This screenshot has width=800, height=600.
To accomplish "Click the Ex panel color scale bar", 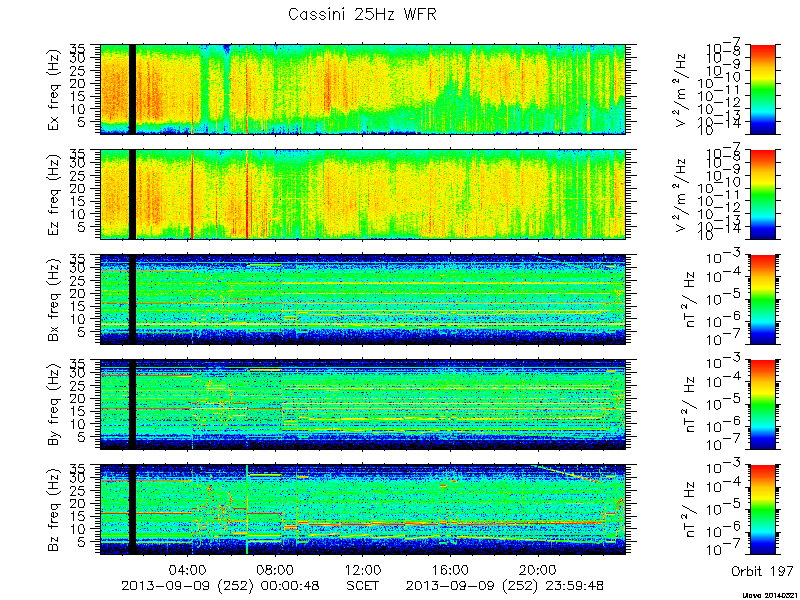I will [762, 89].
